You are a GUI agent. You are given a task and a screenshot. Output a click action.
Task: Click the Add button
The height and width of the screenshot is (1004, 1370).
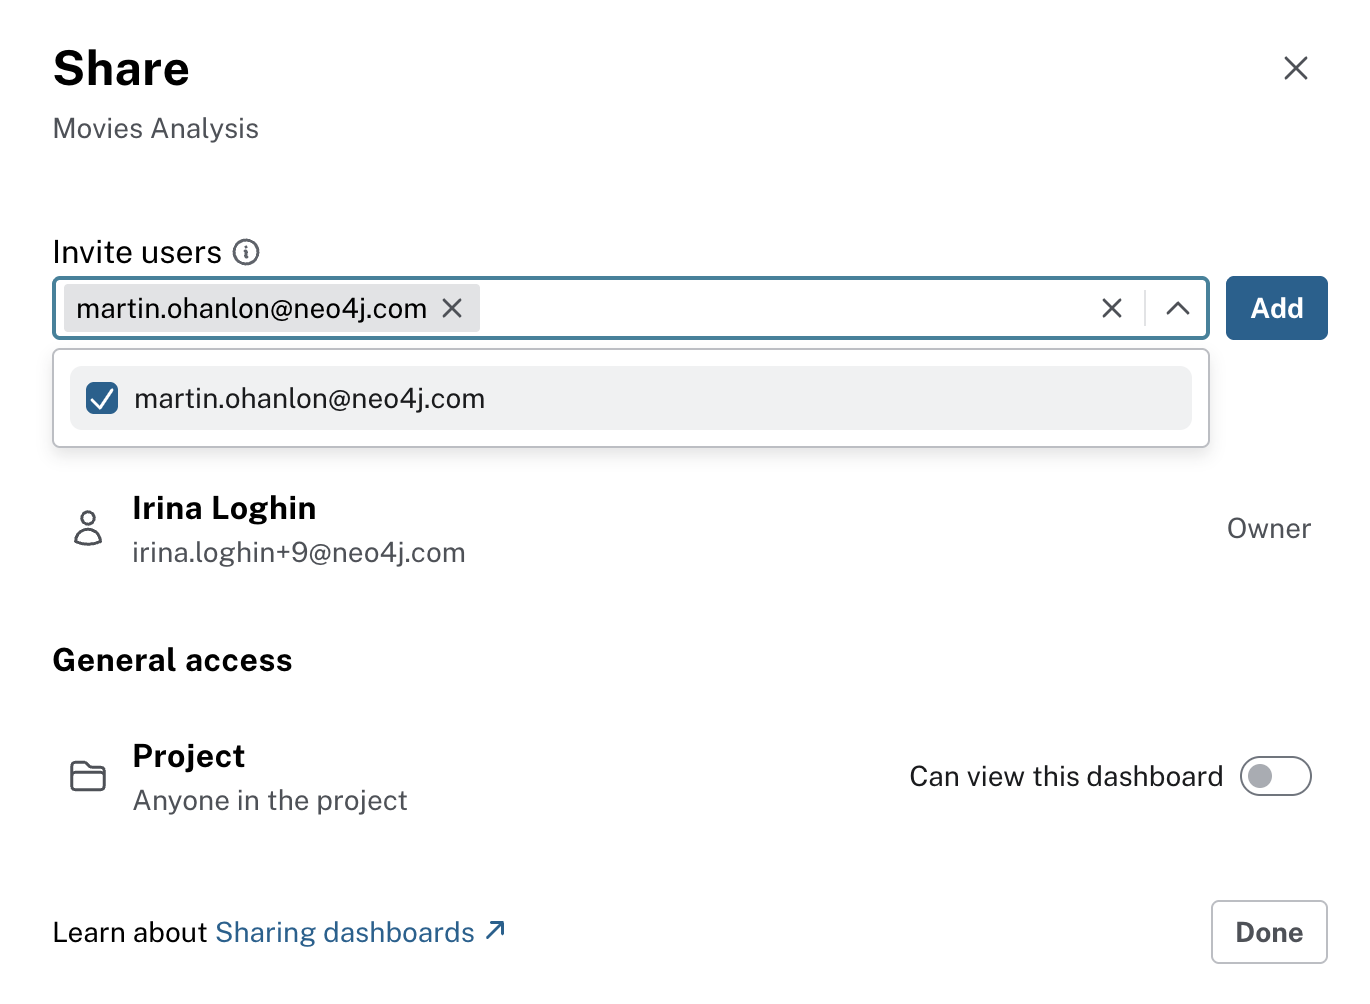coord(1276,308)
